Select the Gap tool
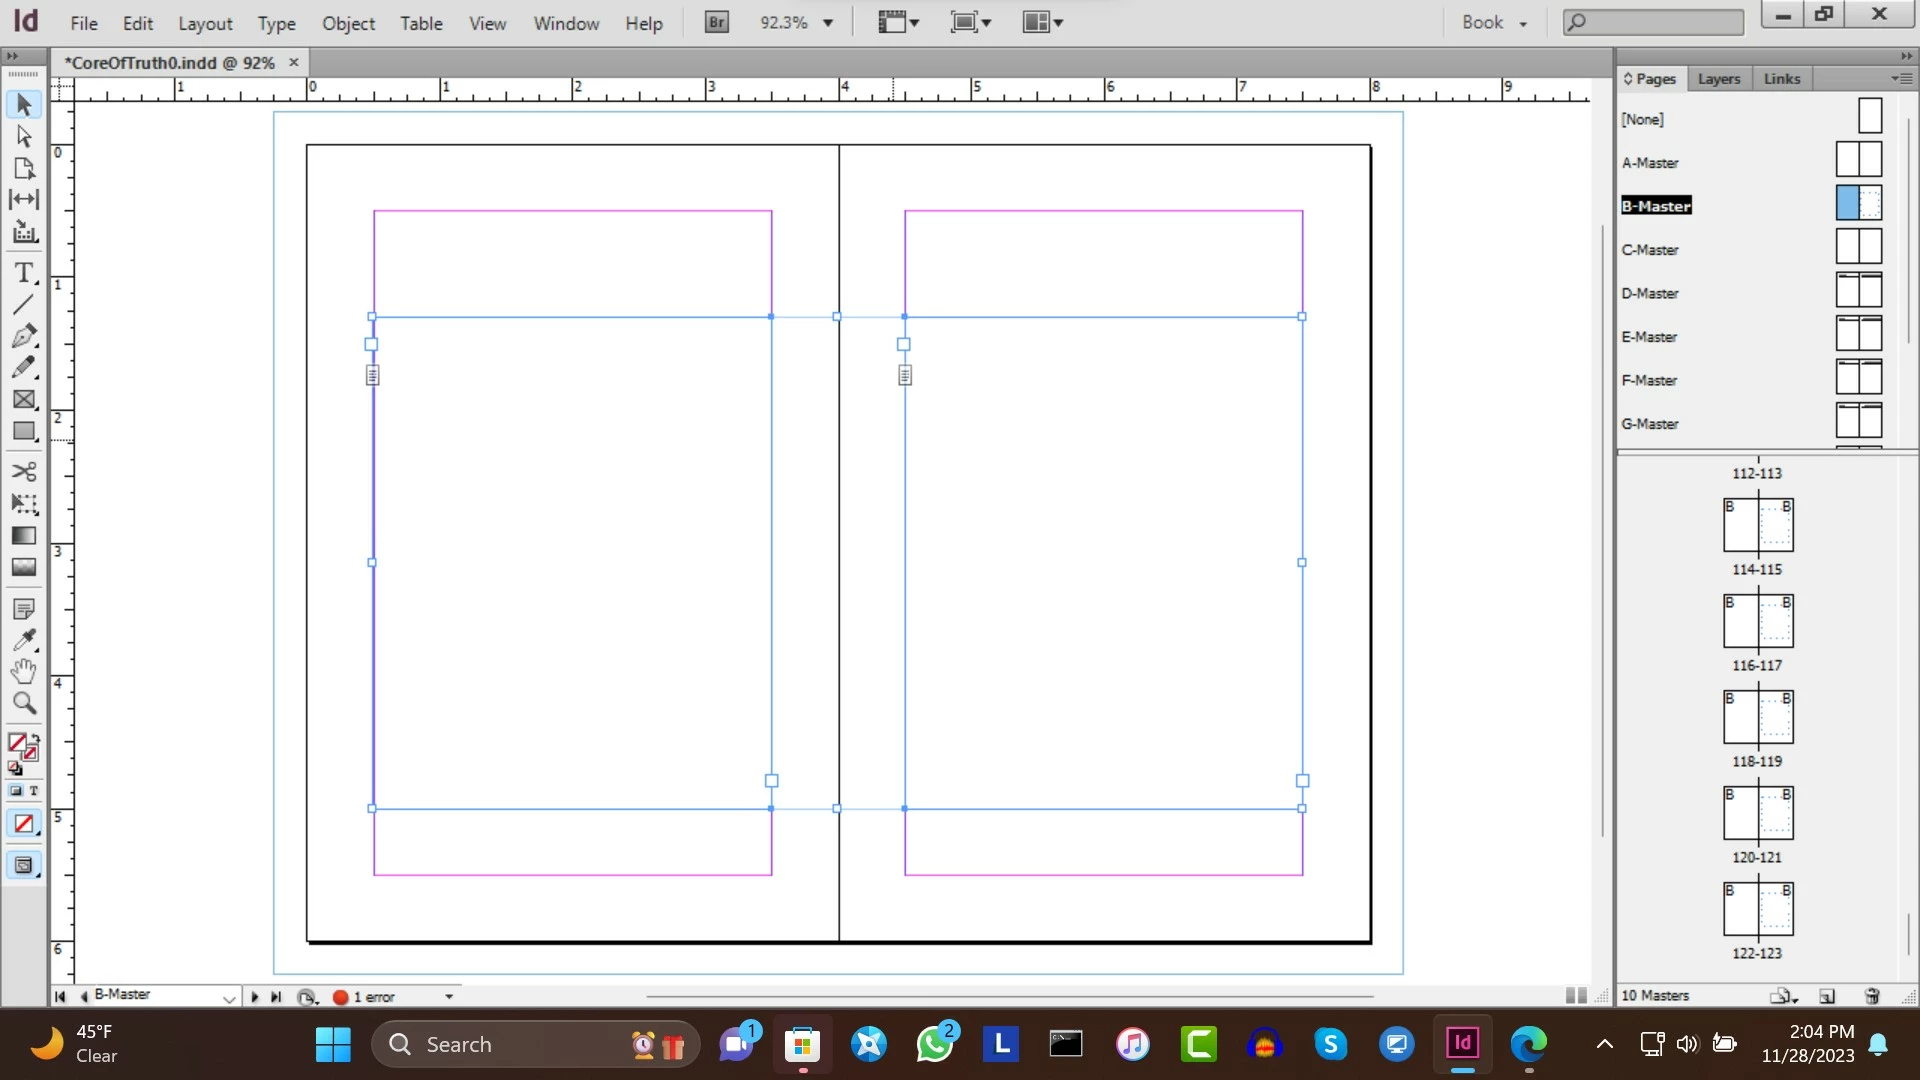The width and height of the screenshot is (1920, 1080). point(24,199)
